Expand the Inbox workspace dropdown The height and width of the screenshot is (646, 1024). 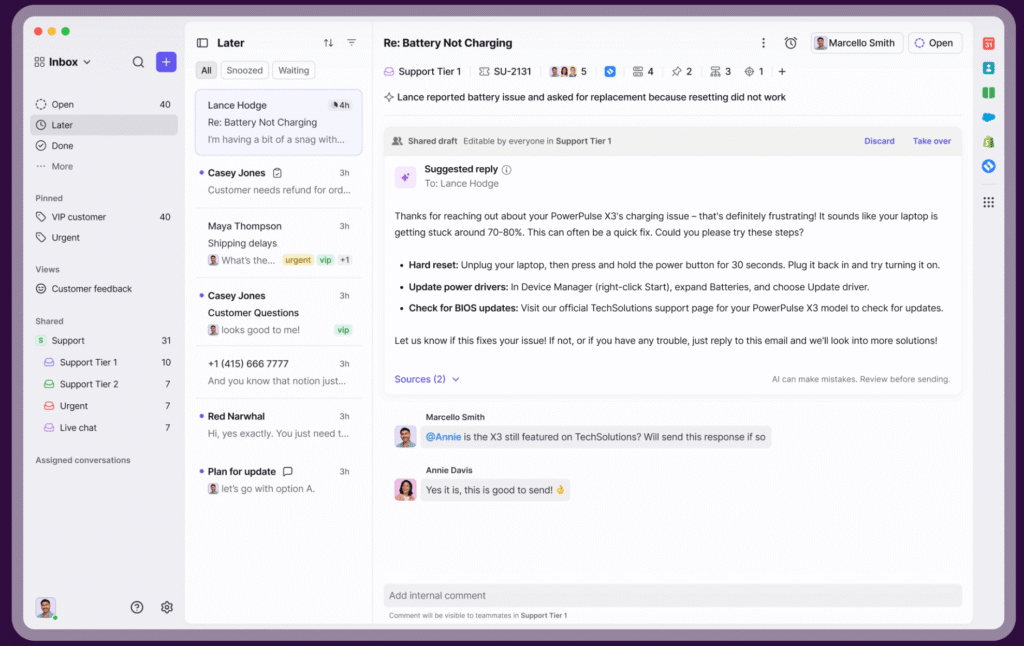pyautogui.click(x=63, y=62)
